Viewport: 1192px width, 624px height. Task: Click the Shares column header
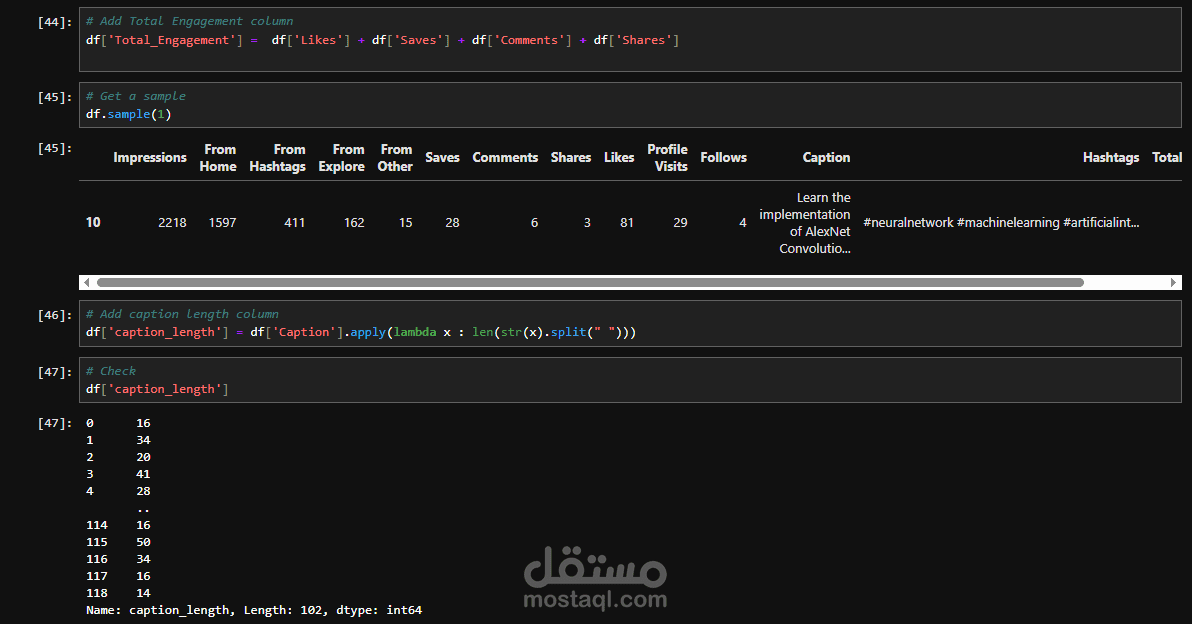[571, 157]
